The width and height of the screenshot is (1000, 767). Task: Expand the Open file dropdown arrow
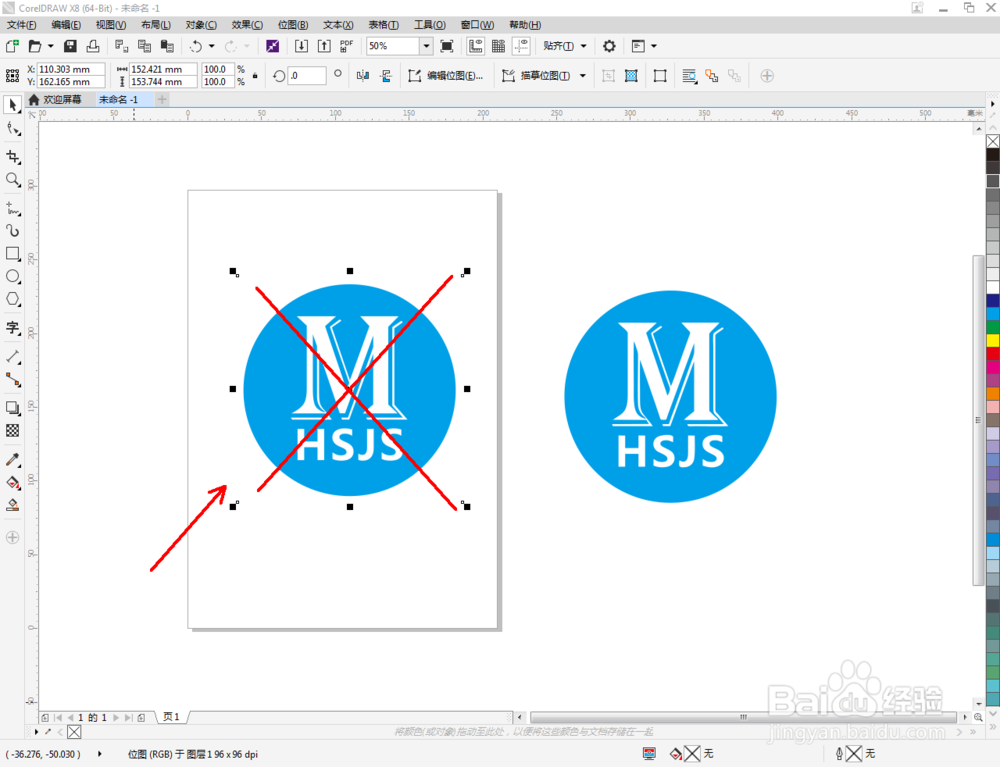50,46
